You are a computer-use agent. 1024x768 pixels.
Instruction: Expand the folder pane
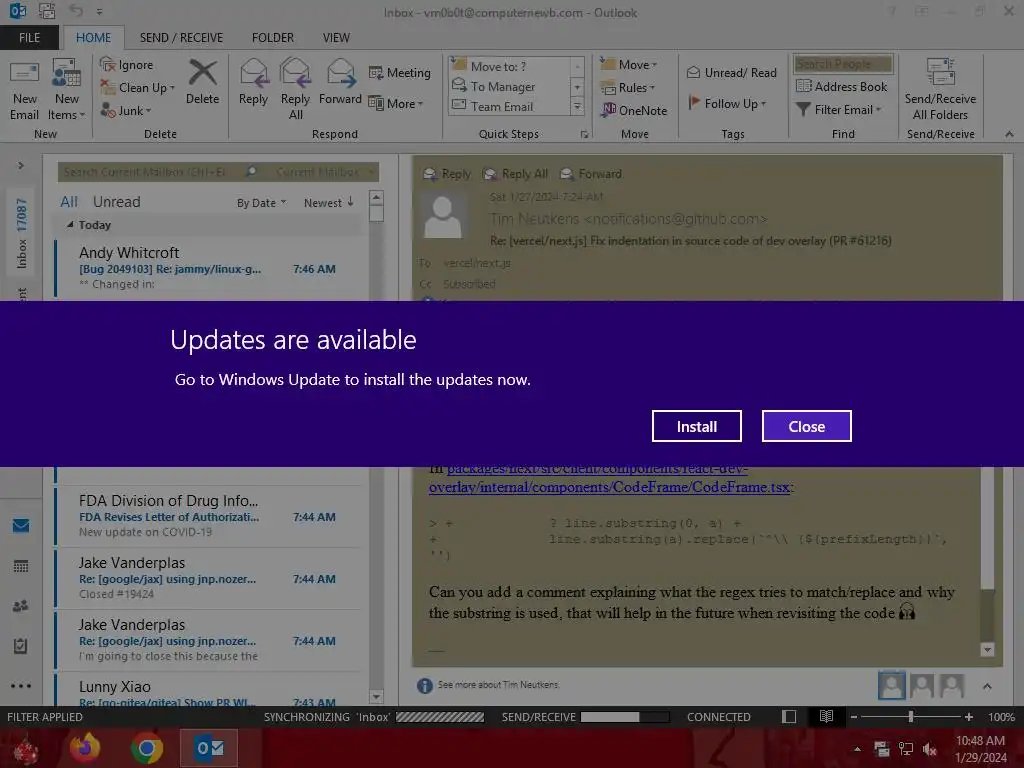tap(21, 166)
